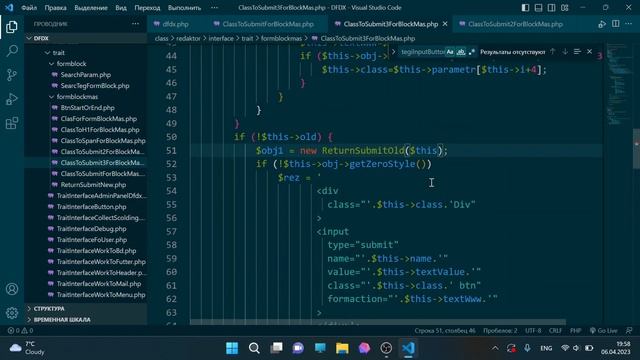Open the Выполнить menu
Screen dimensions: 640x360
pyautogui.click(x=184, y=8)
